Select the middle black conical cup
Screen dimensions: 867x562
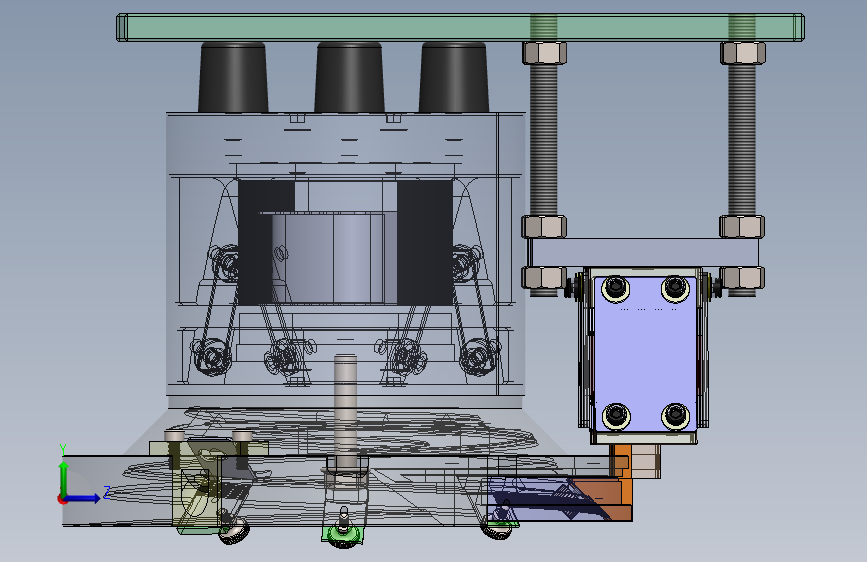pos(349,77)
